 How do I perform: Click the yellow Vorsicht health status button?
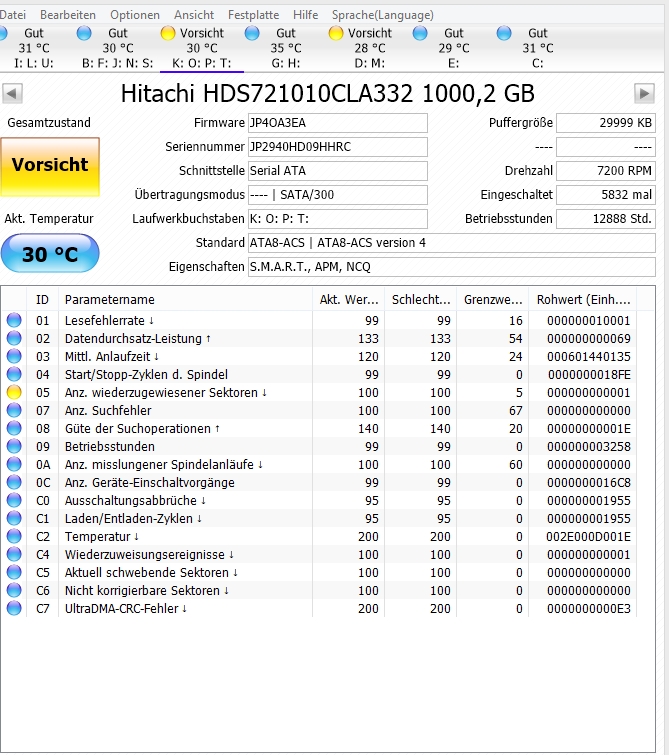click(50, 167)
